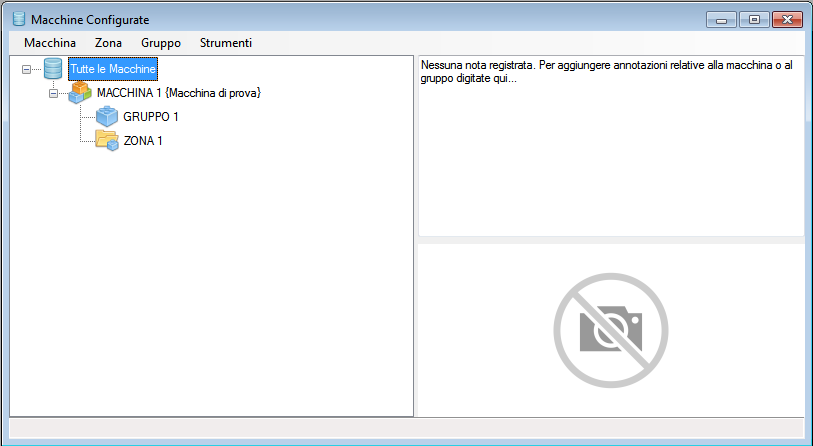The width and height of the screenshot is (813, 446).
Task: Click into the notes text area
Action: tap(611, 146)
